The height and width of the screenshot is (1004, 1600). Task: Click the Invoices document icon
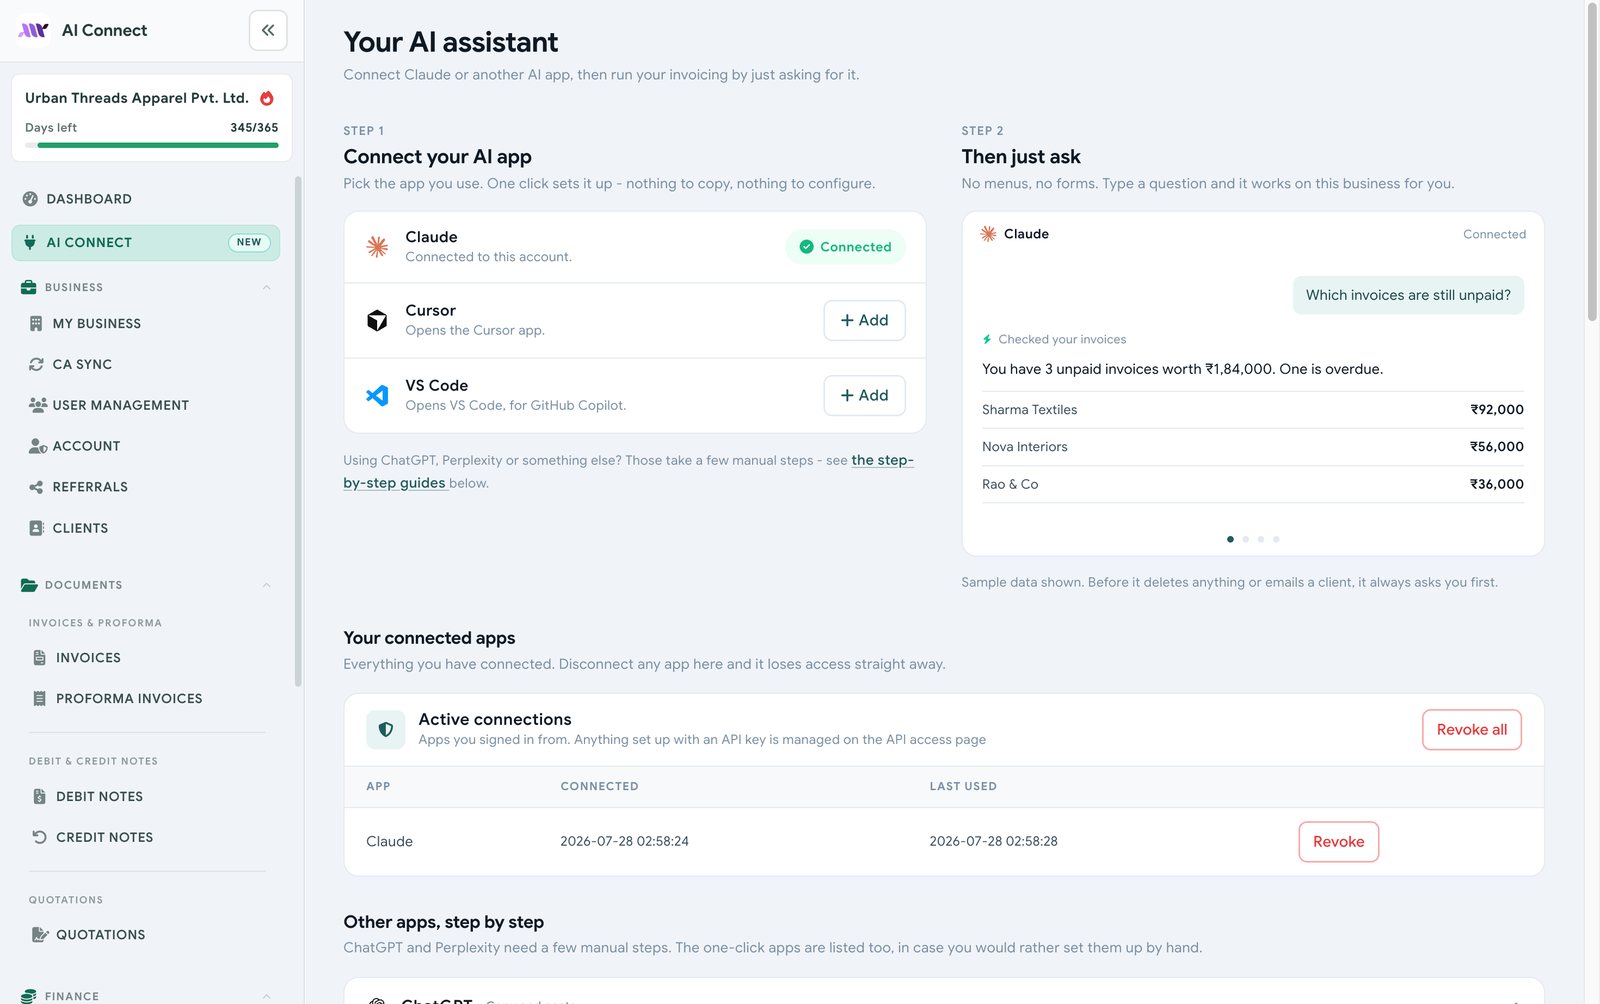[x=40, y=658]
